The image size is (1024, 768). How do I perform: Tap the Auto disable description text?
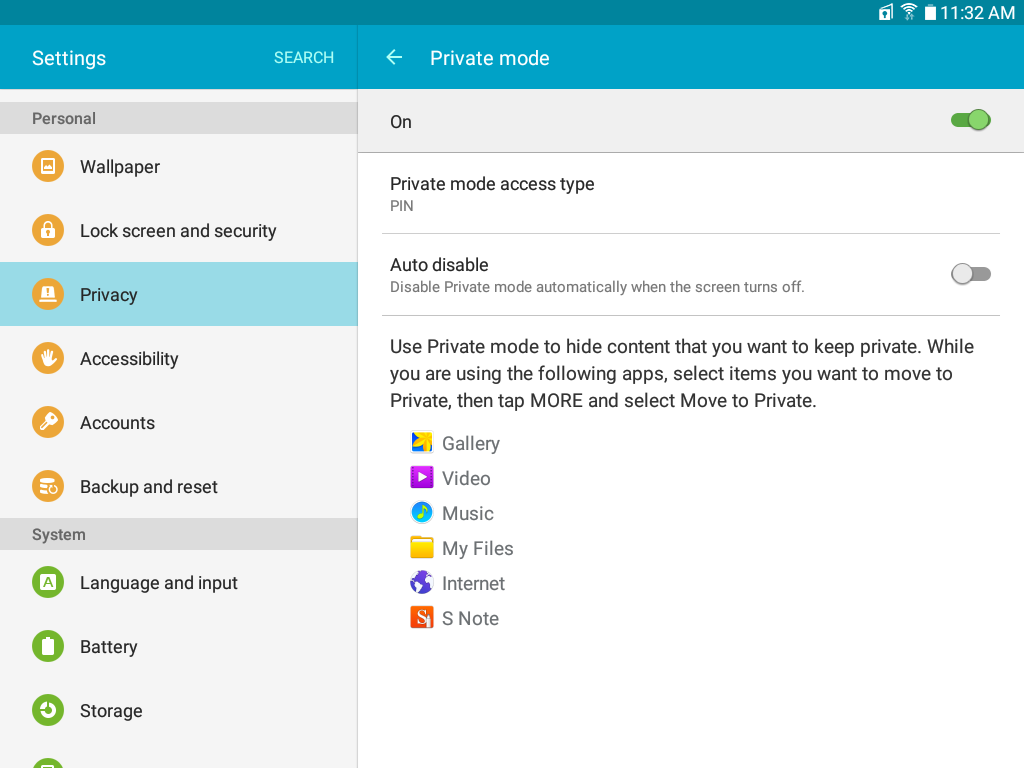click(x=597, y=287)
